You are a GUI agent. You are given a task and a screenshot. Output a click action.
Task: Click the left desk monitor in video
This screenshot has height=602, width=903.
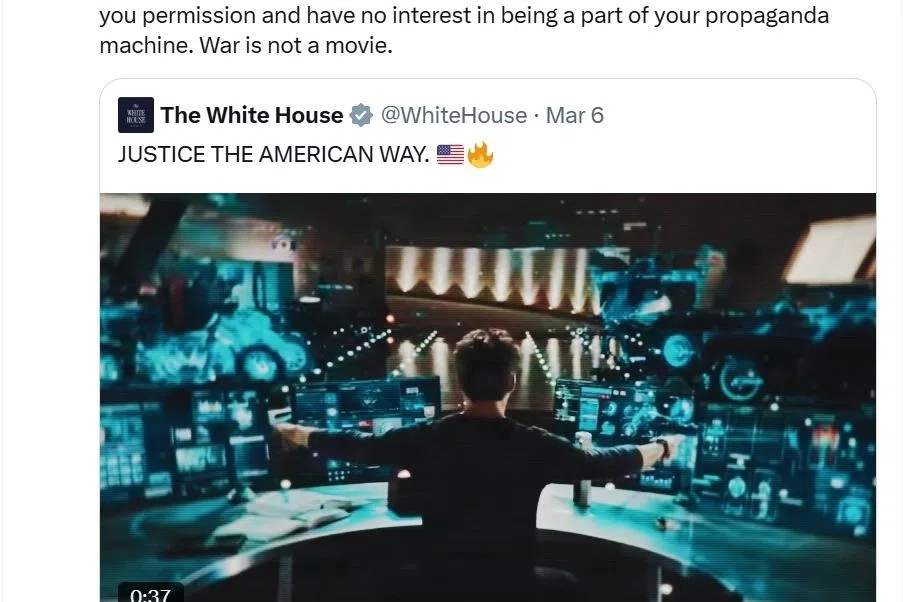(x=367, y=403)
